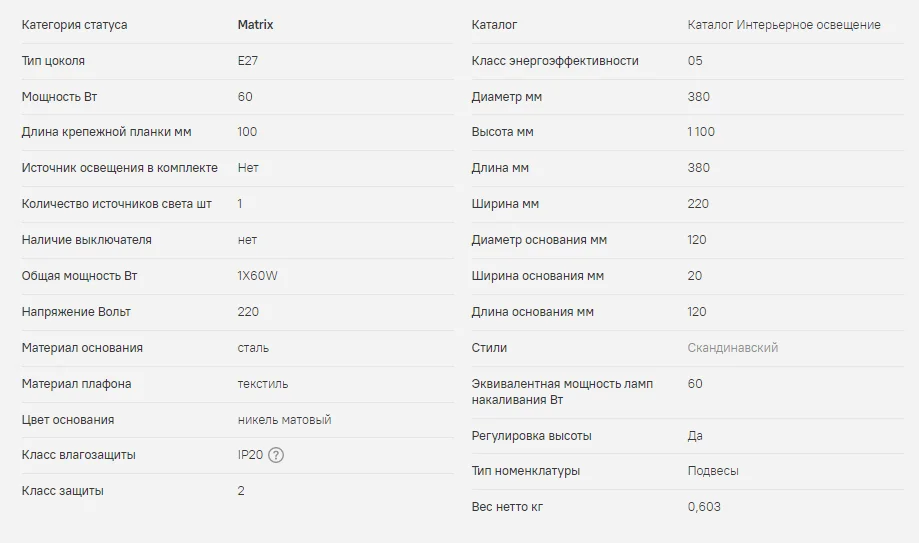Click the Категория статуса label

(75, 25)
